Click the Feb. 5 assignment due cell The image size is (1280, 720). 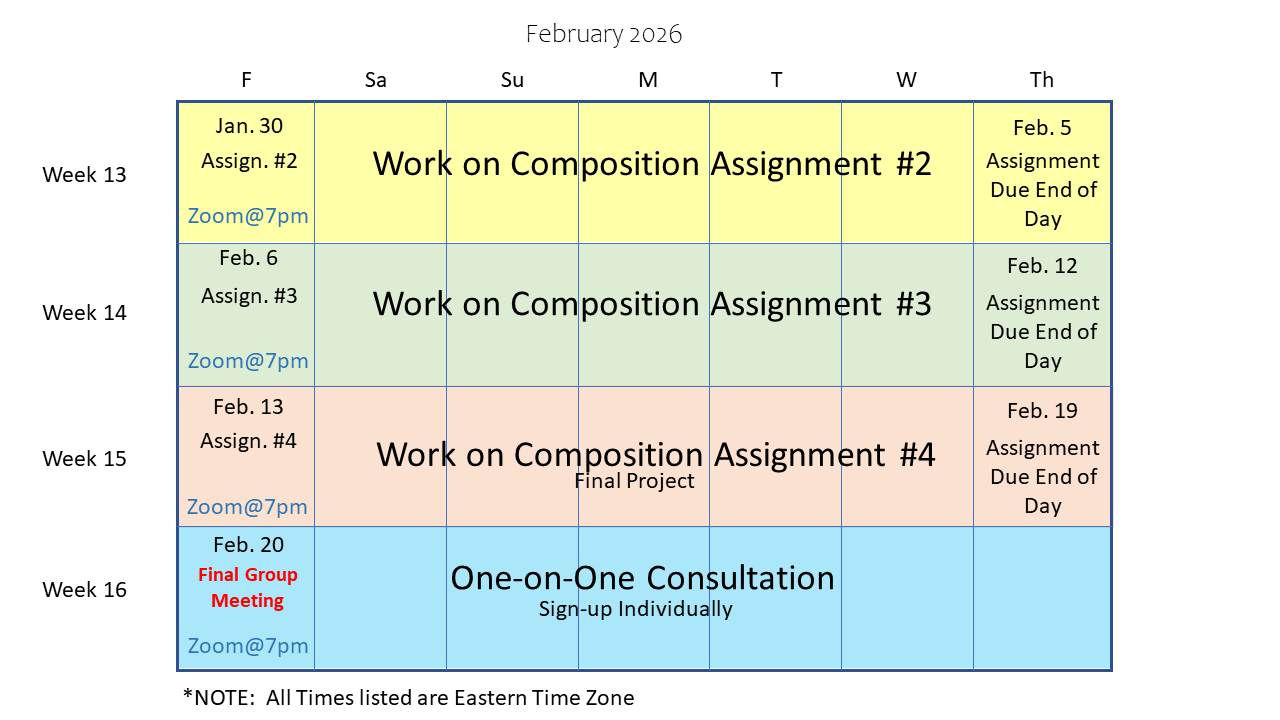[x=1042, y=175]
